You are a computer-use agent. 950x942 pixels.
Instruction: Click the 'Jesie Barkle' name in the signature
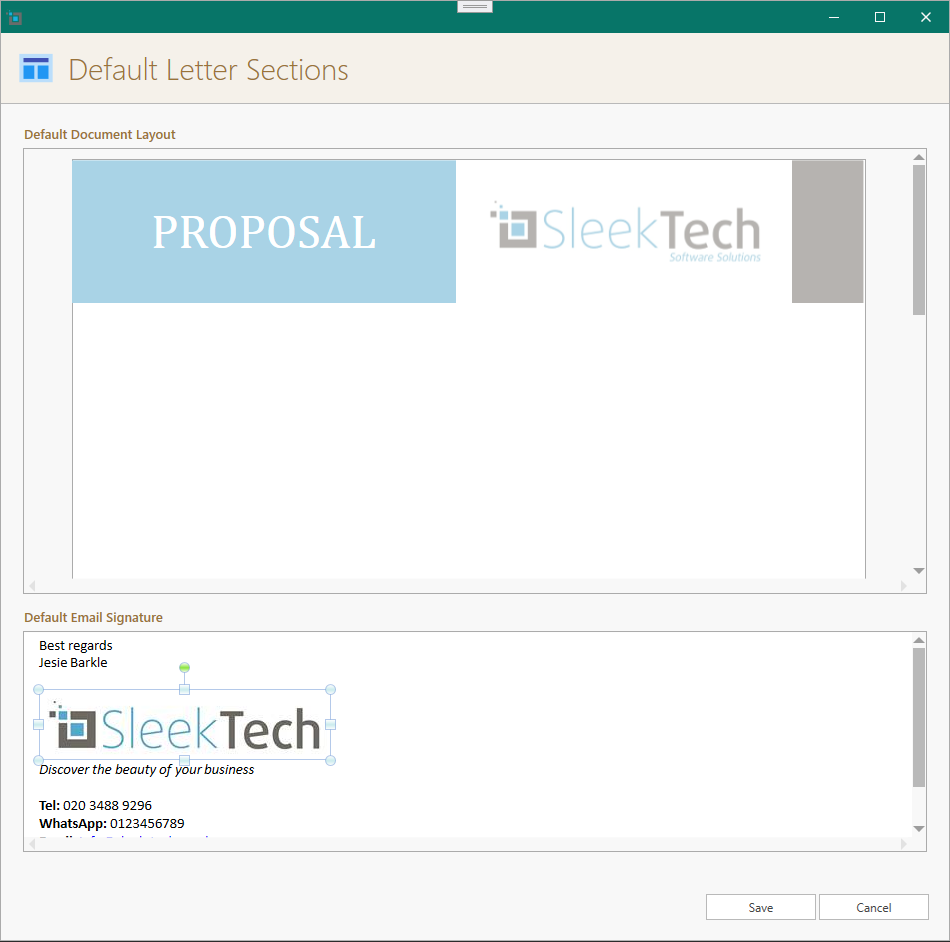tap(73, 663)
